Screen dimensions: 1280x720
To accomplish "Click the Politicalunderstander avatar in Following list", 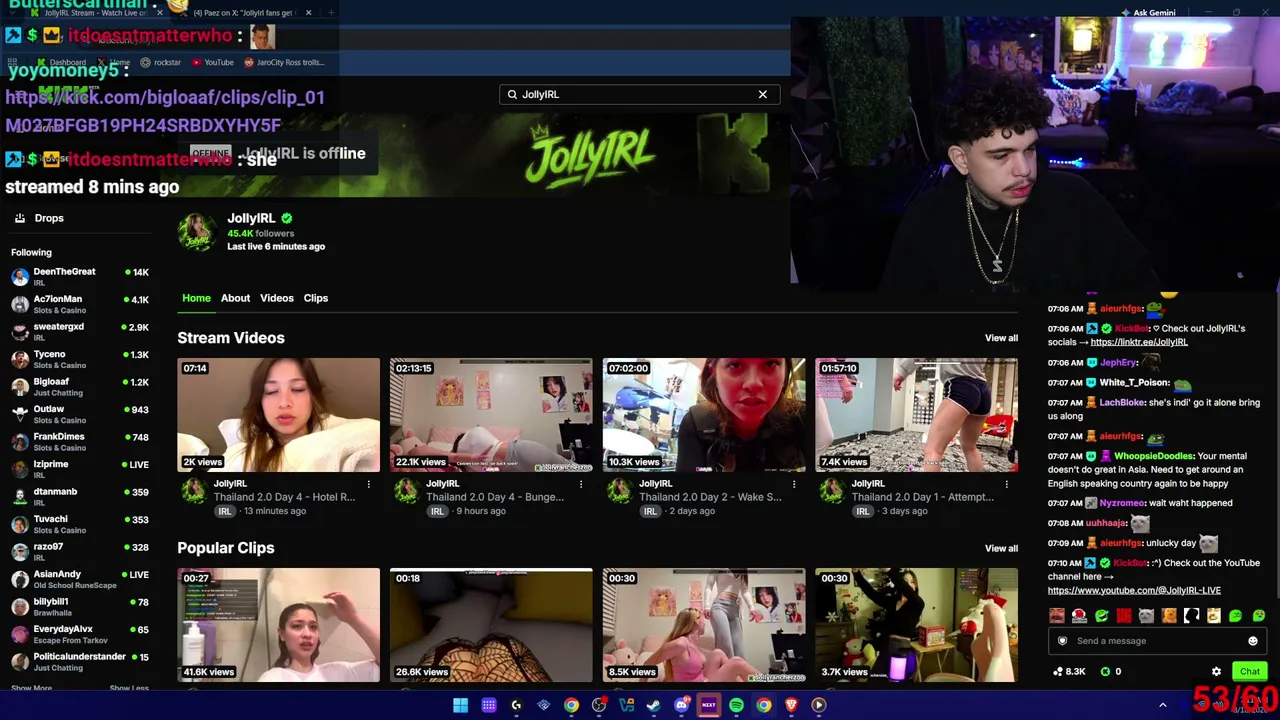I will (20, 661).
